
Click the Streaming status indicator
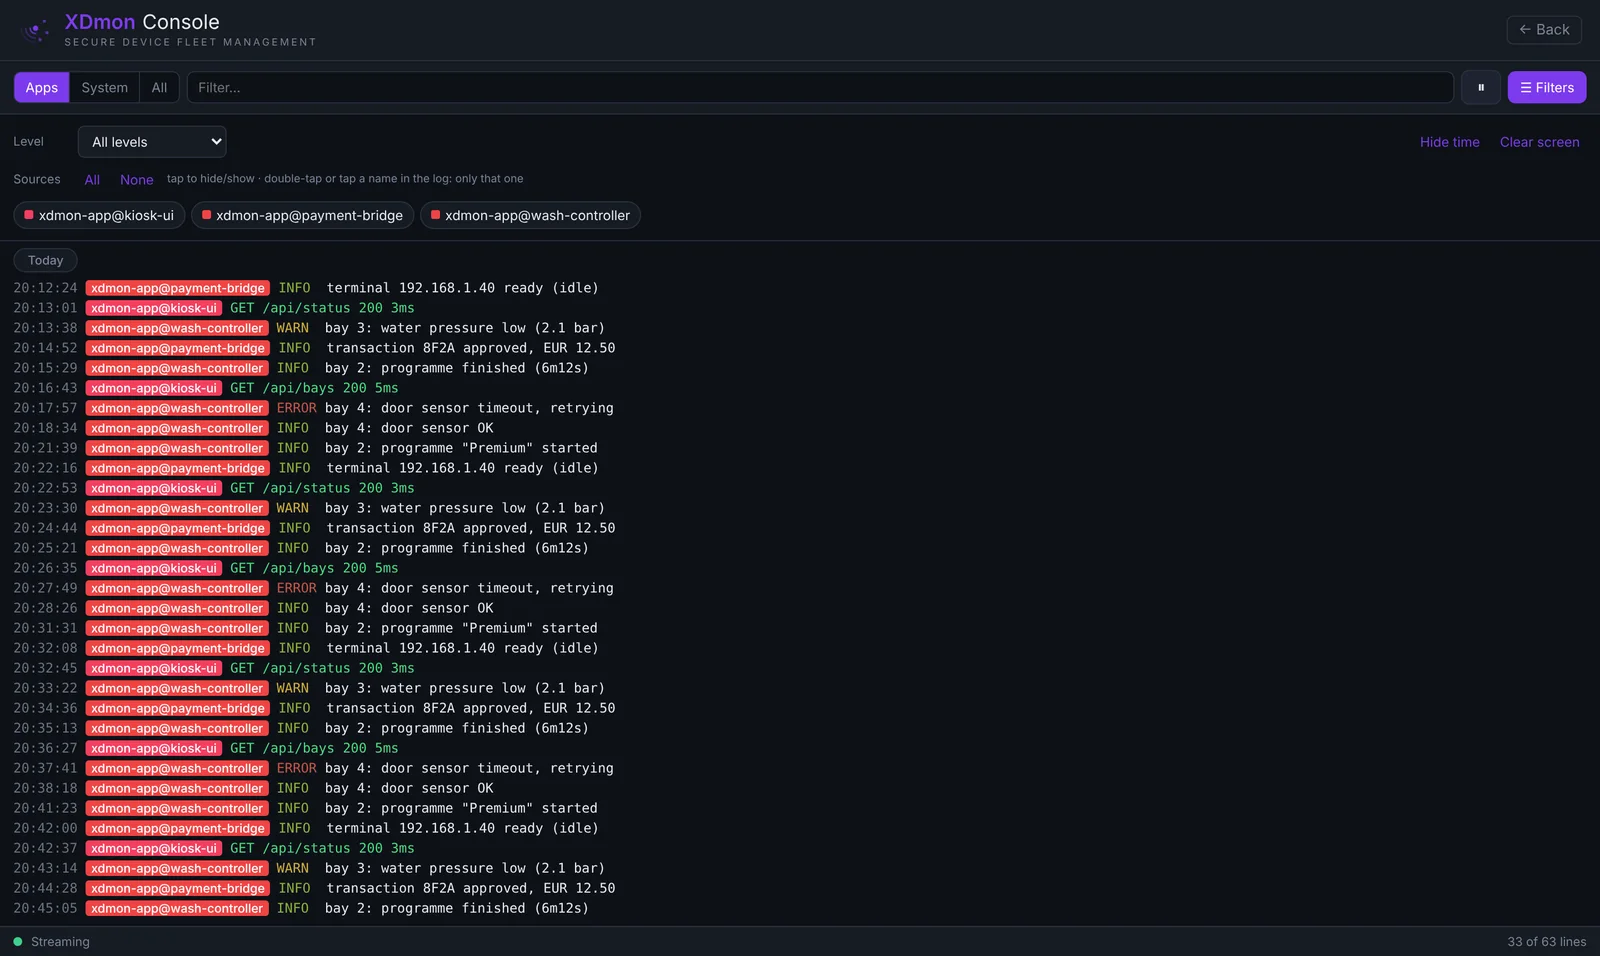(51, 942)
